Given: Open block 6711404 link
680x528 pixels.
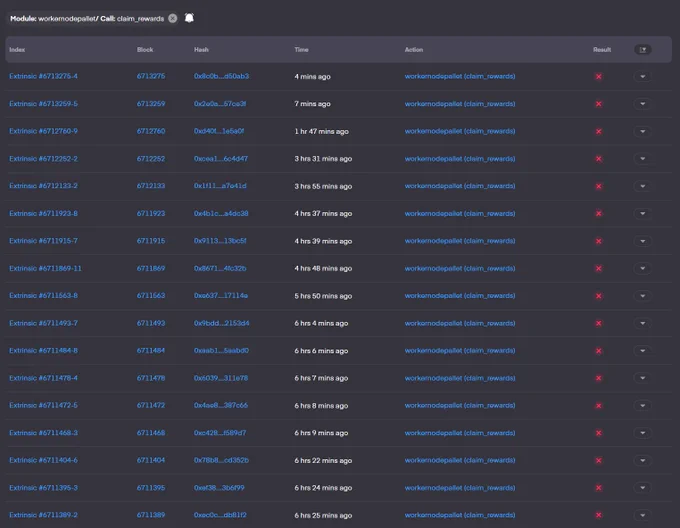Looking at the screenshot, I should point(151,460).
